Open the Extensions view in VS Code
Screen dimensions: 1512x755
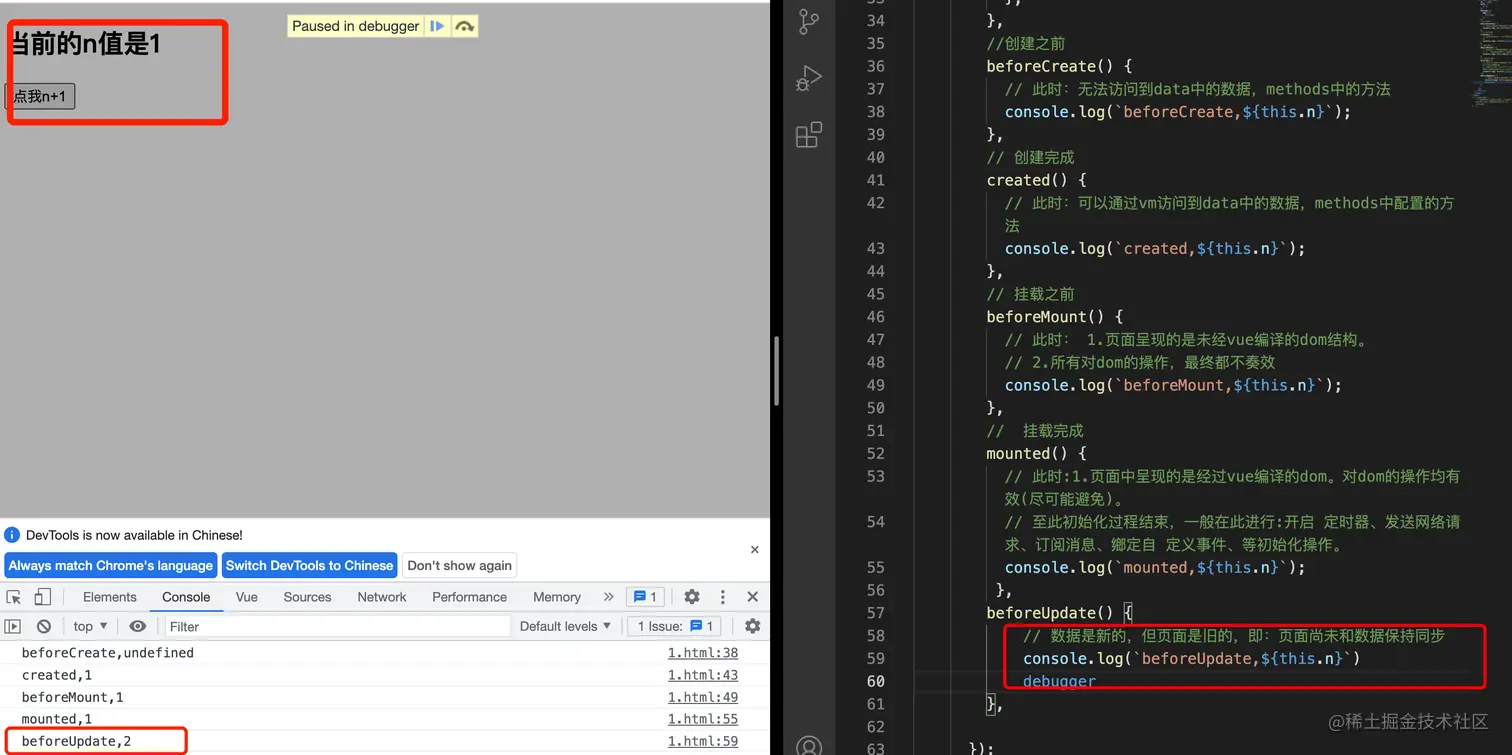pos(809,134)
